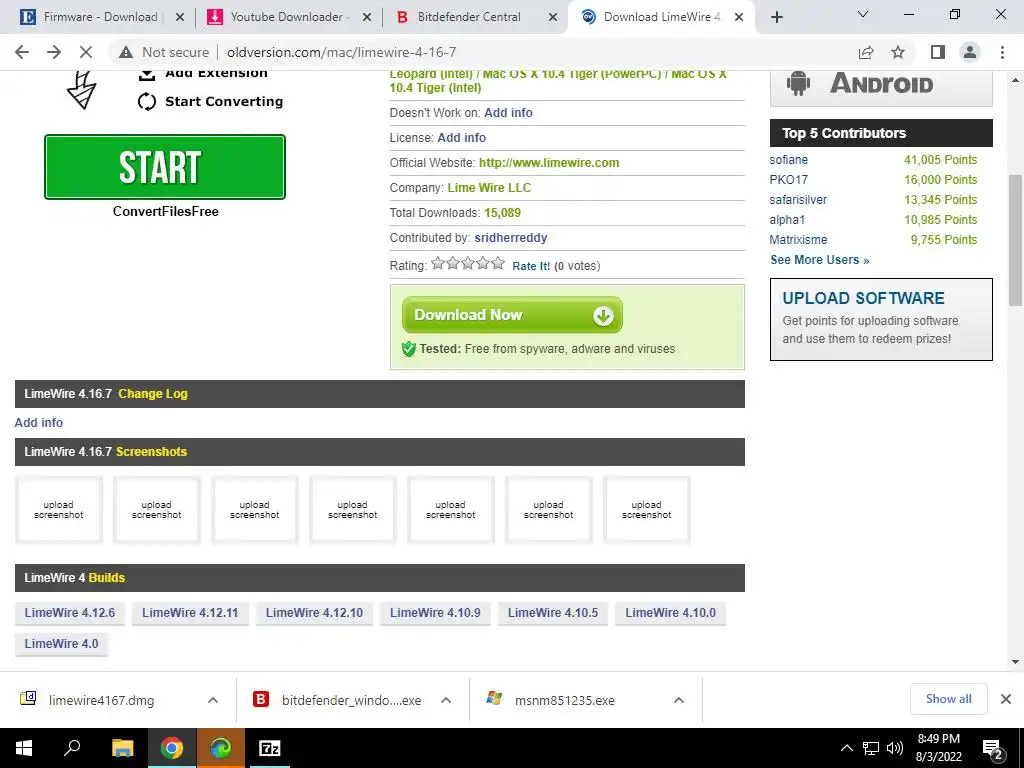Click Add info next to License
Image resolution: width=1024 pixels, height=768 pixels.
pyautogui.click(x=461, y=138)
